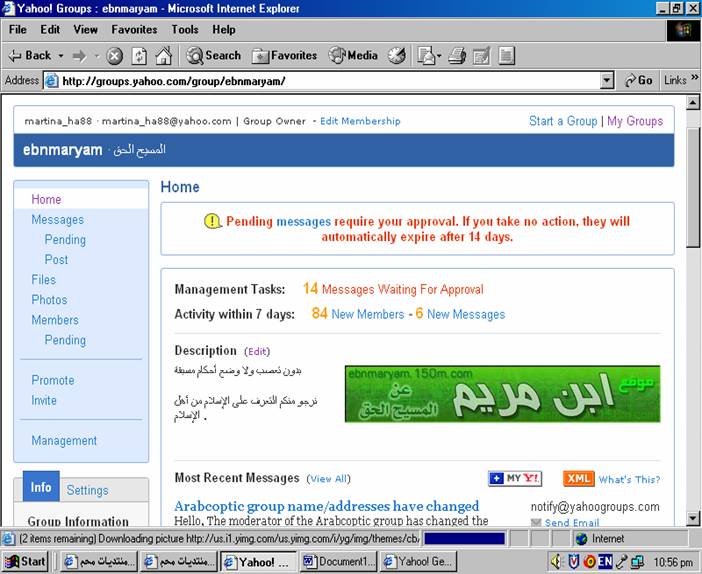The height and width of the screenshot is (574, 702).
Task: Go back with the Back arrow button
Action: pos(30,56)
